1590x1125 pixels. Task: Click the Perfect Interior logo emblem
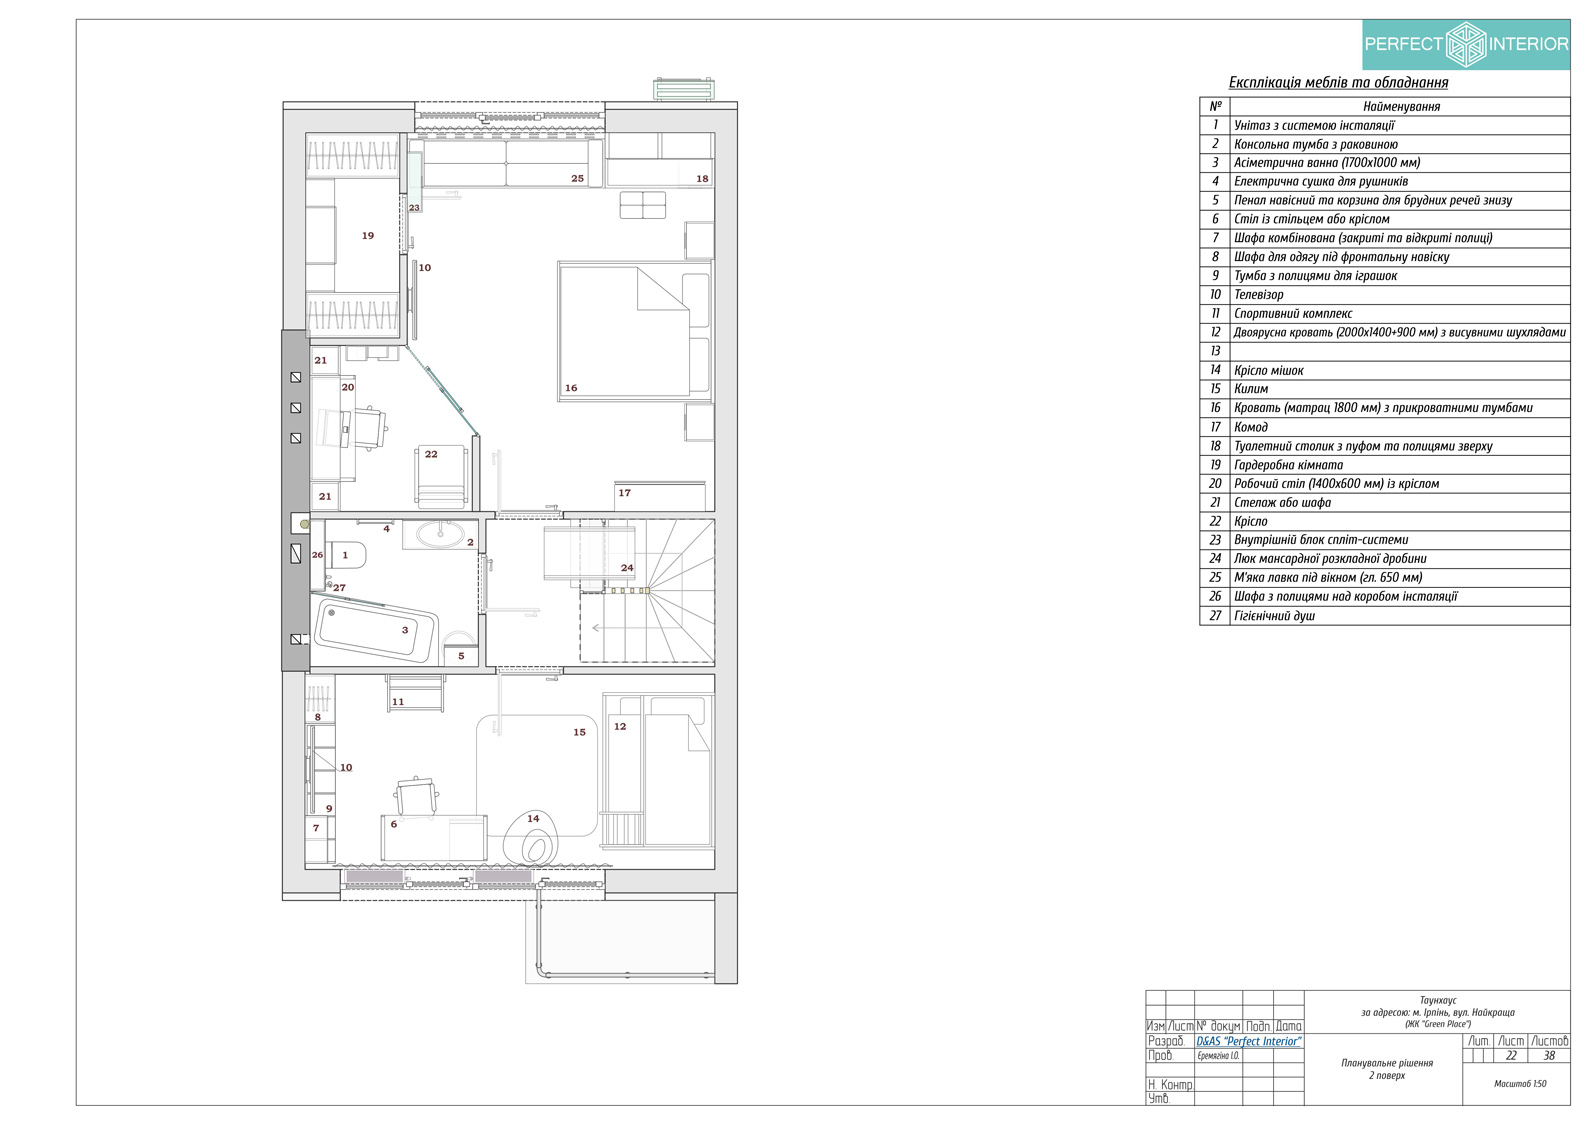click(1466, 44)
